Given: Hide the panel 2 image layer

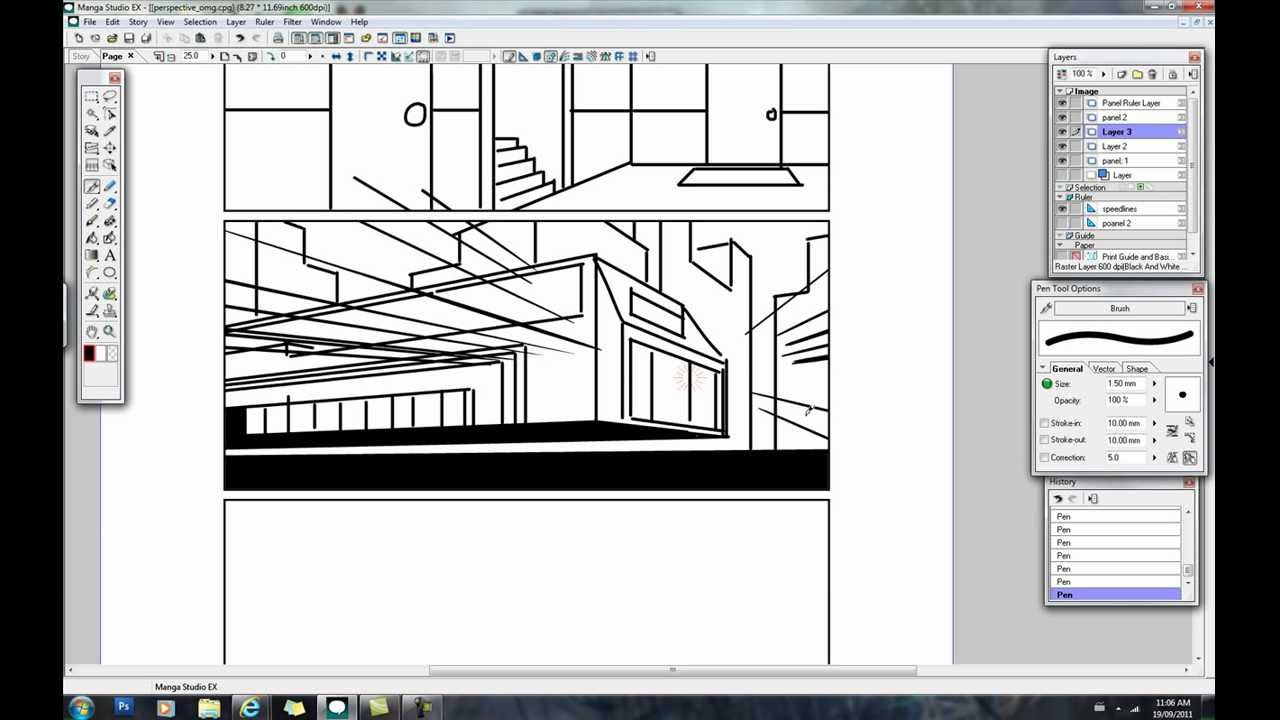Looking at the screenshot, I should [x=1062, y=117].
